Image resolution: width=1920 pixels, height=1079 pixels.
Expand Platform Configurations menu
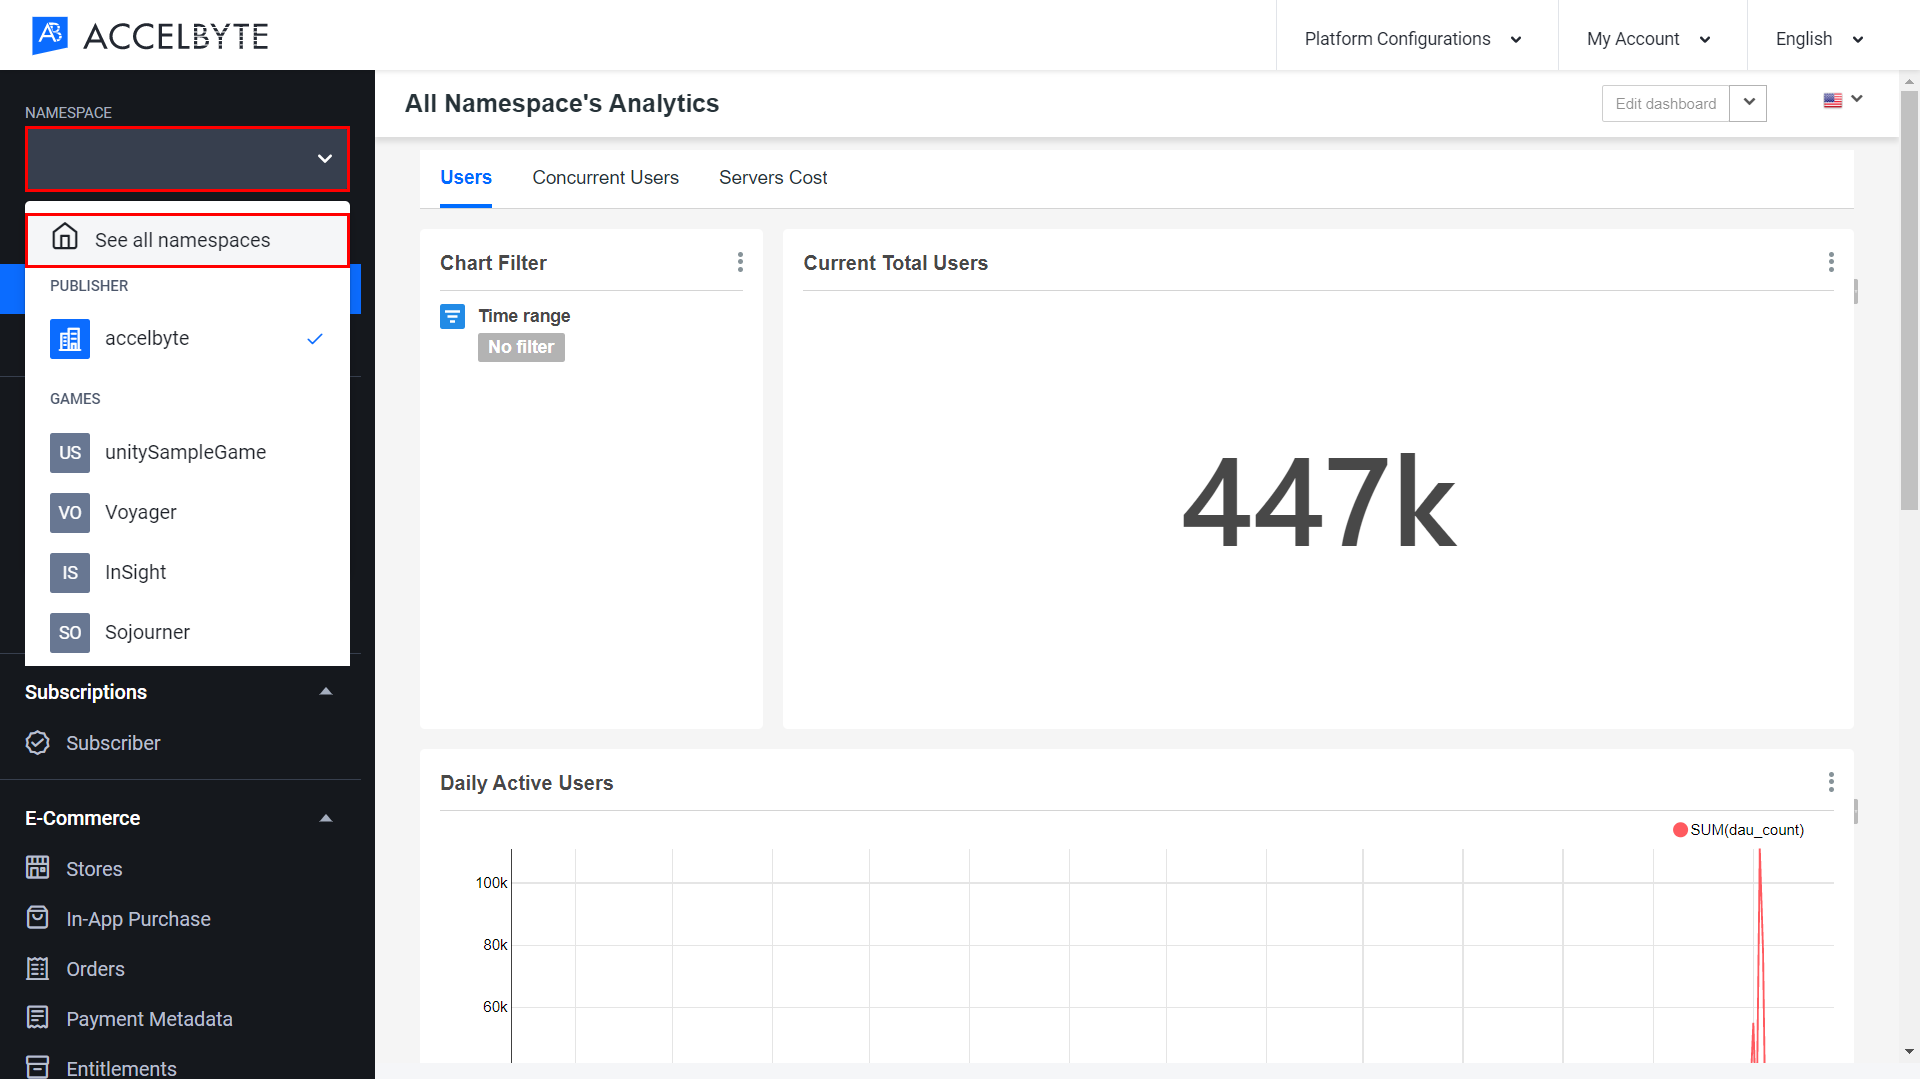pos(1412,39)
